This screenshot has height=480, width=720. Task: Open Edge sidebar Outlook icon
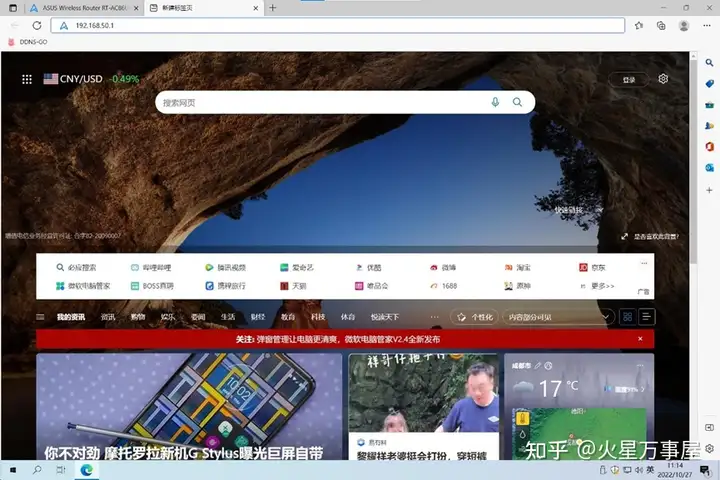click(709, 168)
